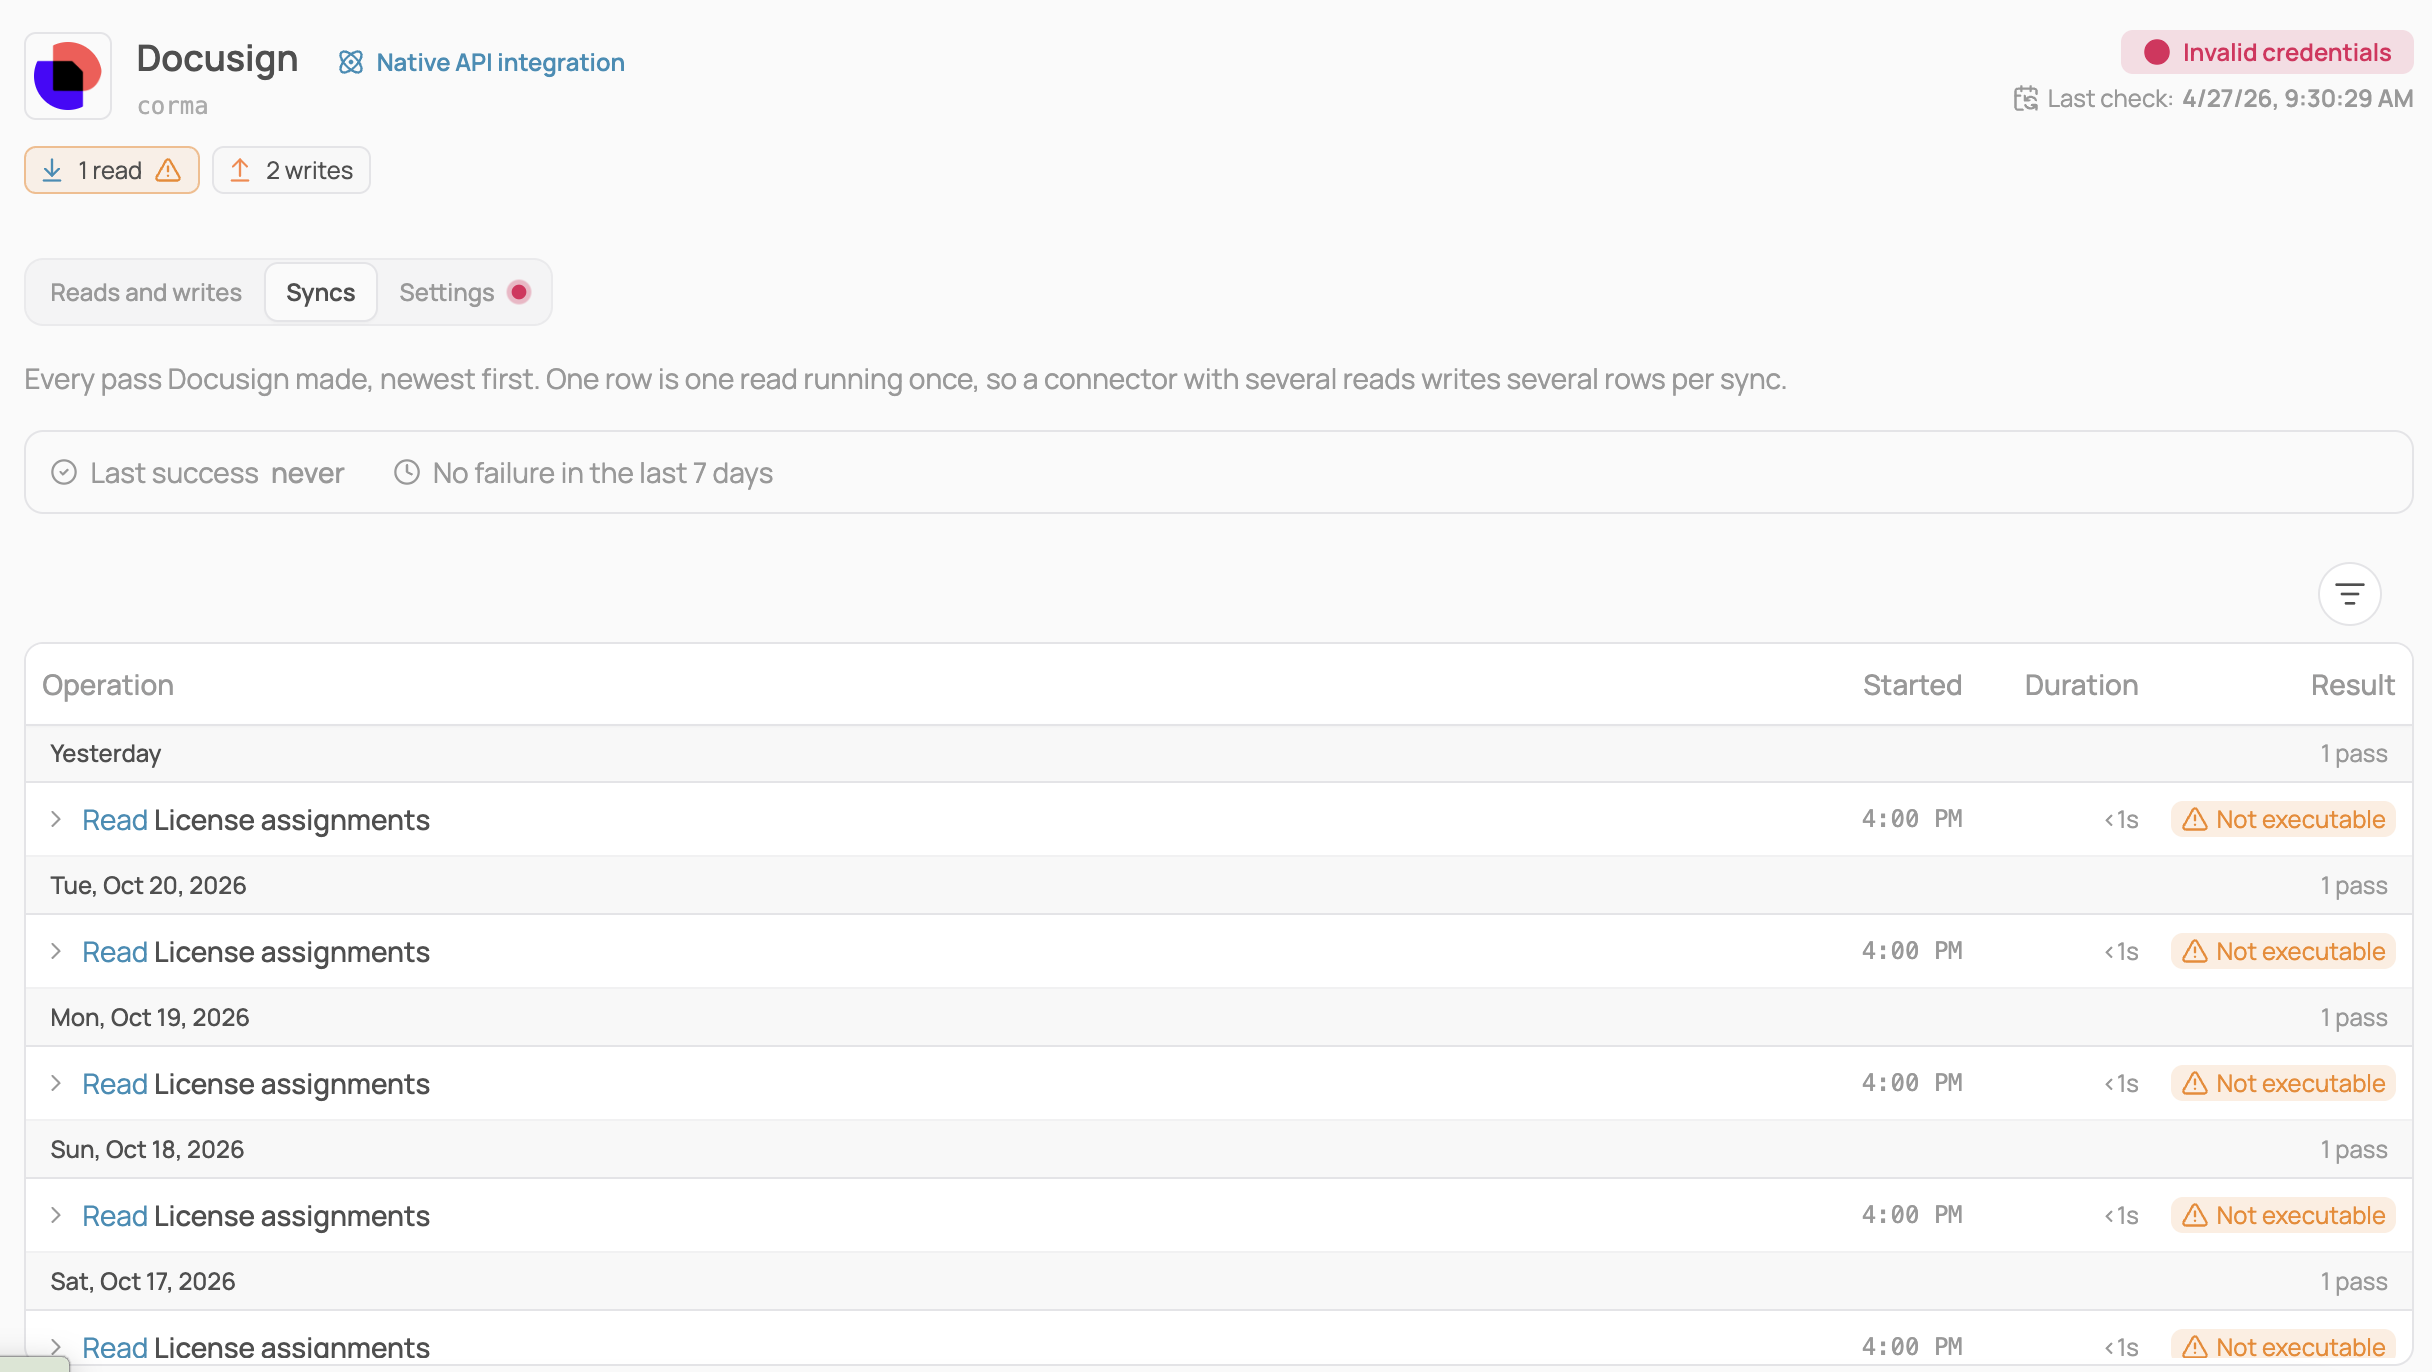Click the Duration column header
Image resolution: width=2432 pixels, height=1372 pixels.
tap(2081, 685)
